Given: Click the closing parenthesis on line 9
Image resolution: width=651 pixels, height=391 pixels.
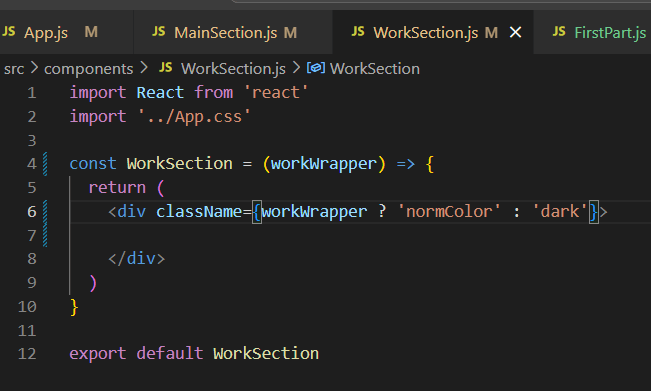Looking at the screenshot, I should click(93, 283).
